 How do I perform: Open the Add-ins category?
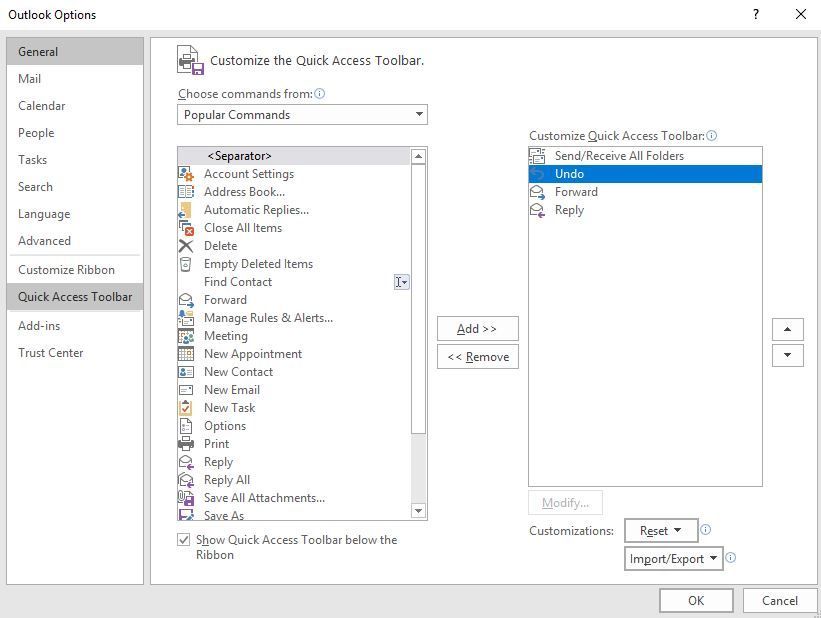[75, 326]
